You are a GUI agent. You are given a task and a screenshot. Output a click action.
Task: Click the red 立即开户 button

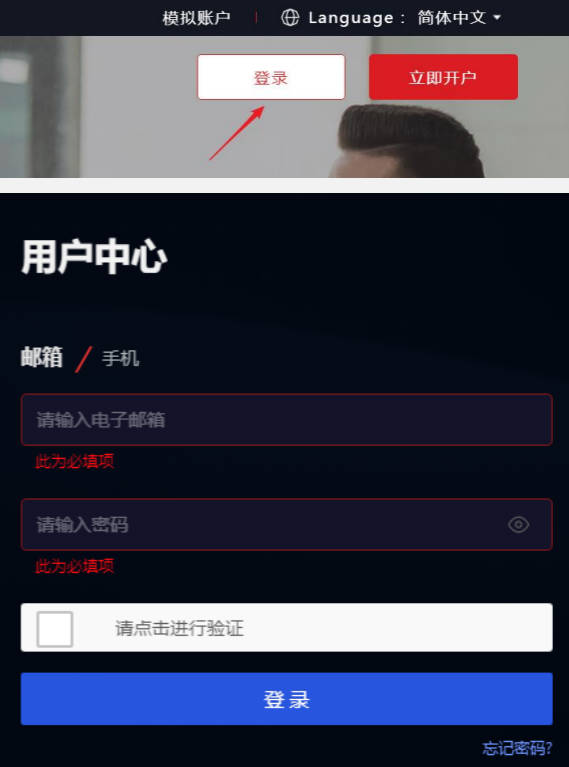(443, 77)
